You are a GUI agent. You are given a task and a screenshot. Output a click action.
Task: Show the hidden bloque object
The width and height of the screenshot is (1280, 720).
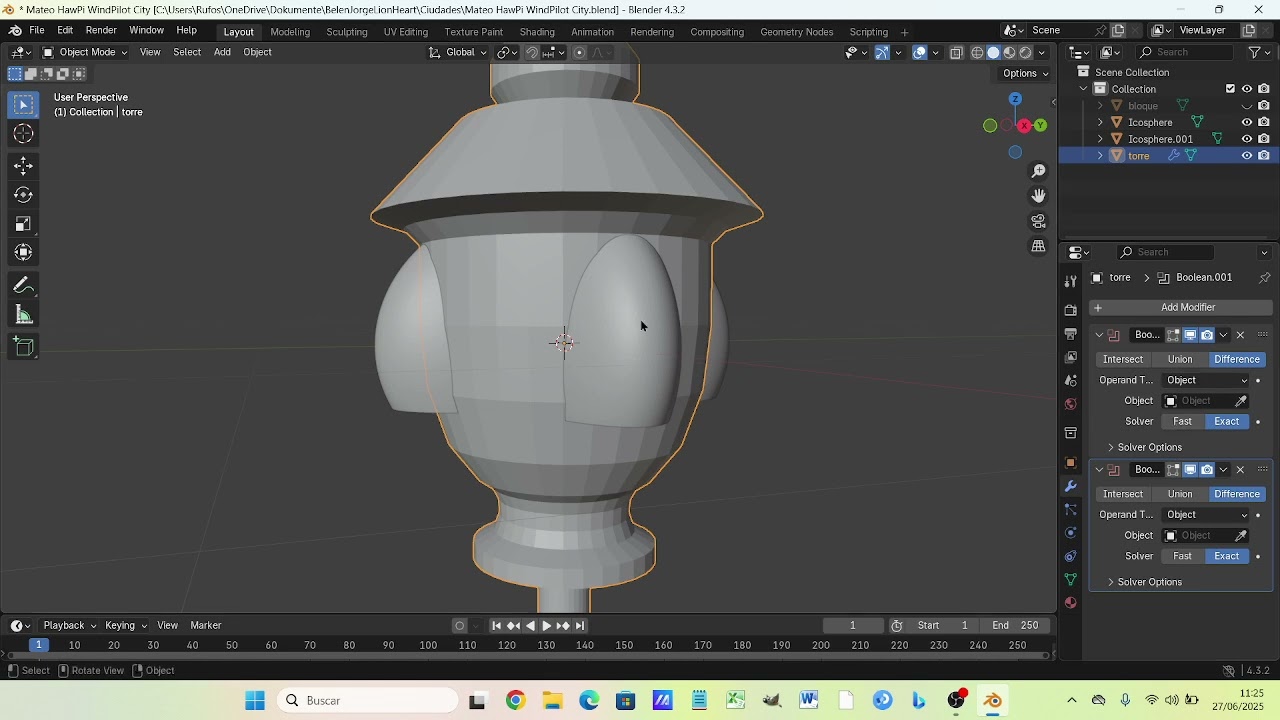pyautogui.click(x=1247, y=106)
